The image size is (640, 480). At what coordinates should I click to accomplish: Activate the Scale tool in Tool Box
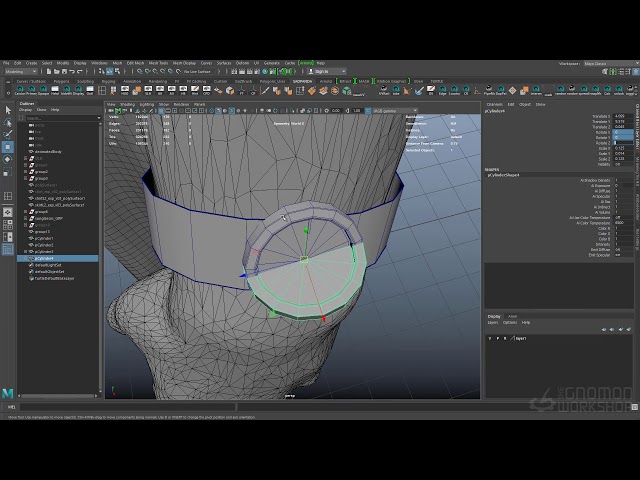(x=8, y=172)
